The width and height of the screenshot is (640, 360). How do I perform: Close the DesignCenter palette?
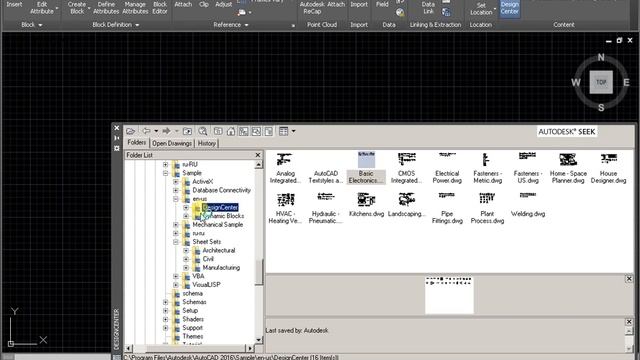(117, 128)
